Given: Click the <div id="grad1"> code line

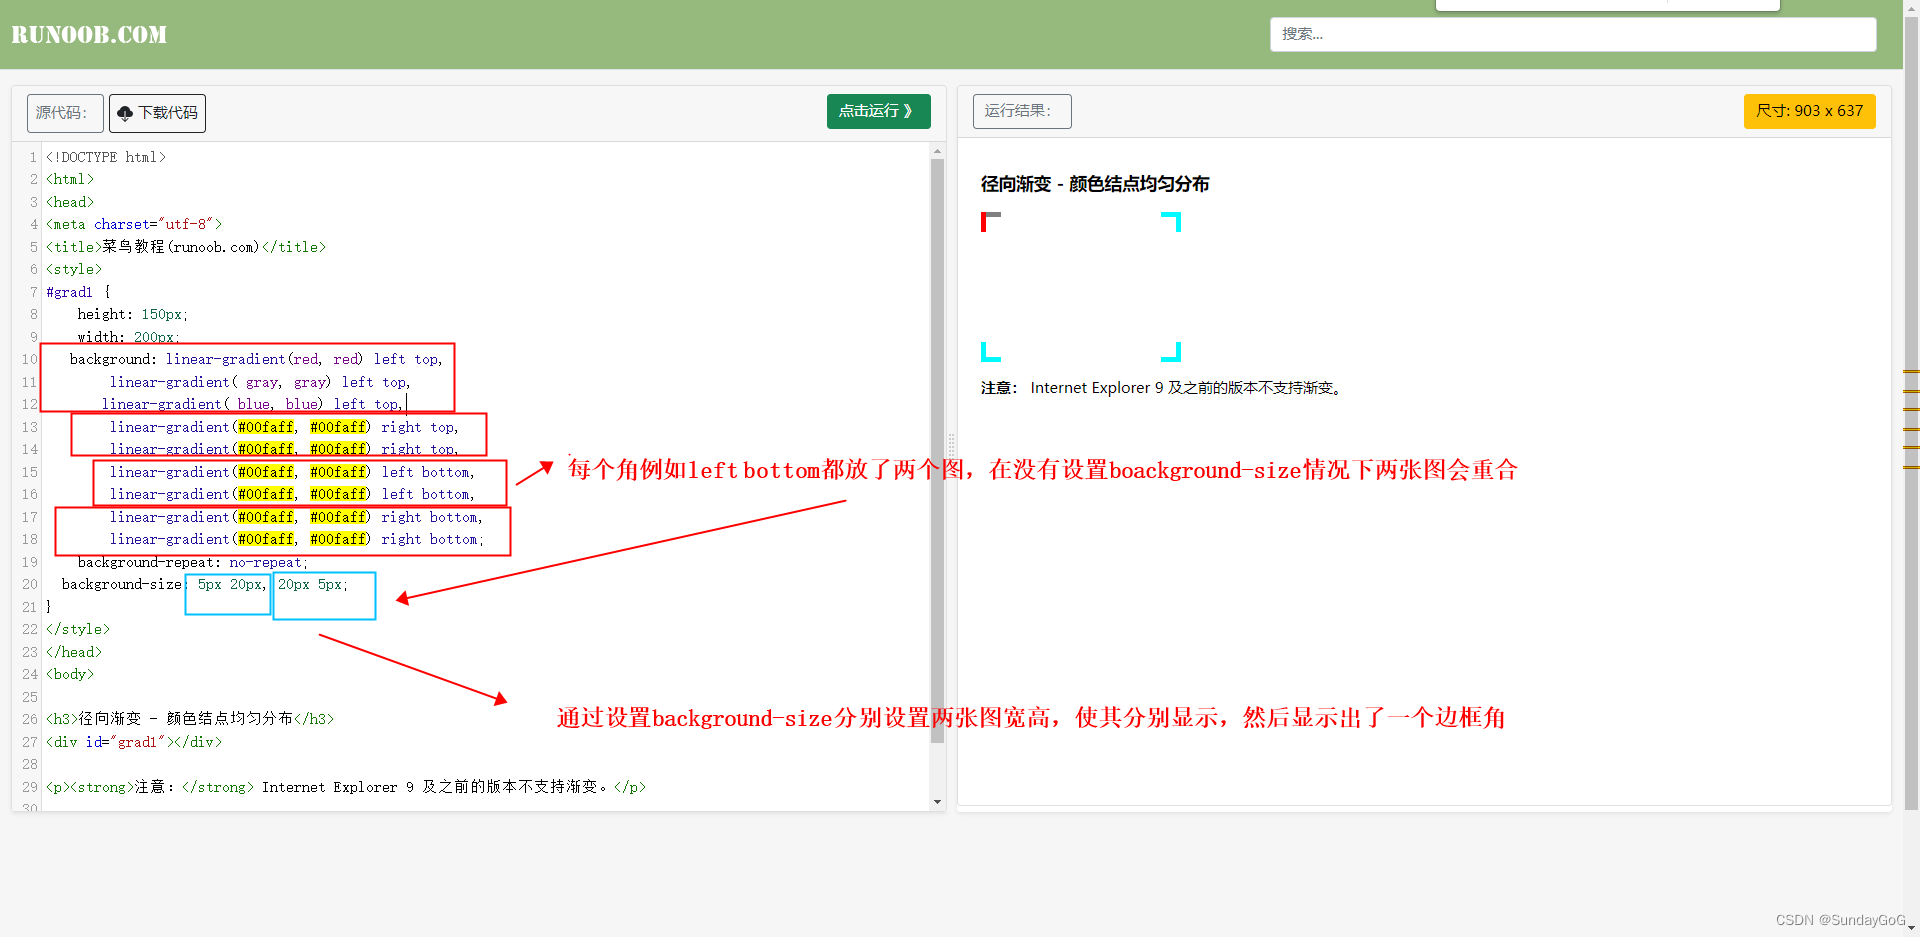Looking at the screenshot, I should click(134, 742).
